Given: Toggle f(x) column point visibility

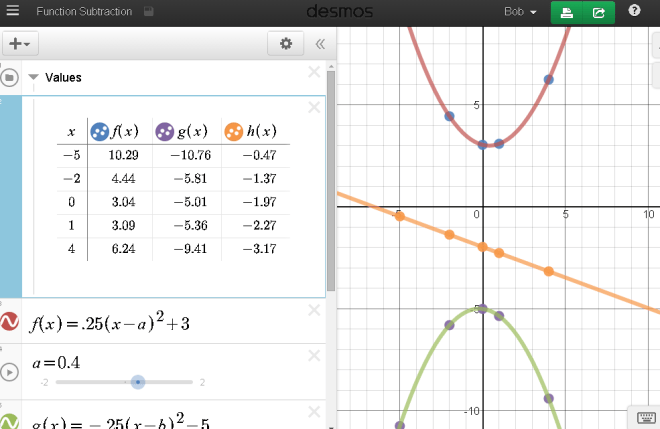Looking at the screenshot, I should point(100,131).
